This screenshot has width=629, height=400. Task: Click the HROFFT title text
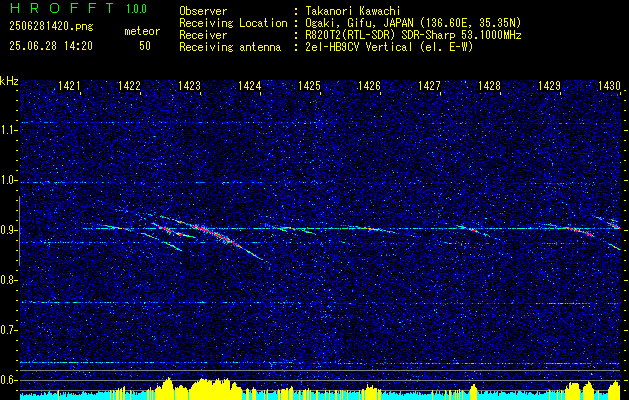62,8
